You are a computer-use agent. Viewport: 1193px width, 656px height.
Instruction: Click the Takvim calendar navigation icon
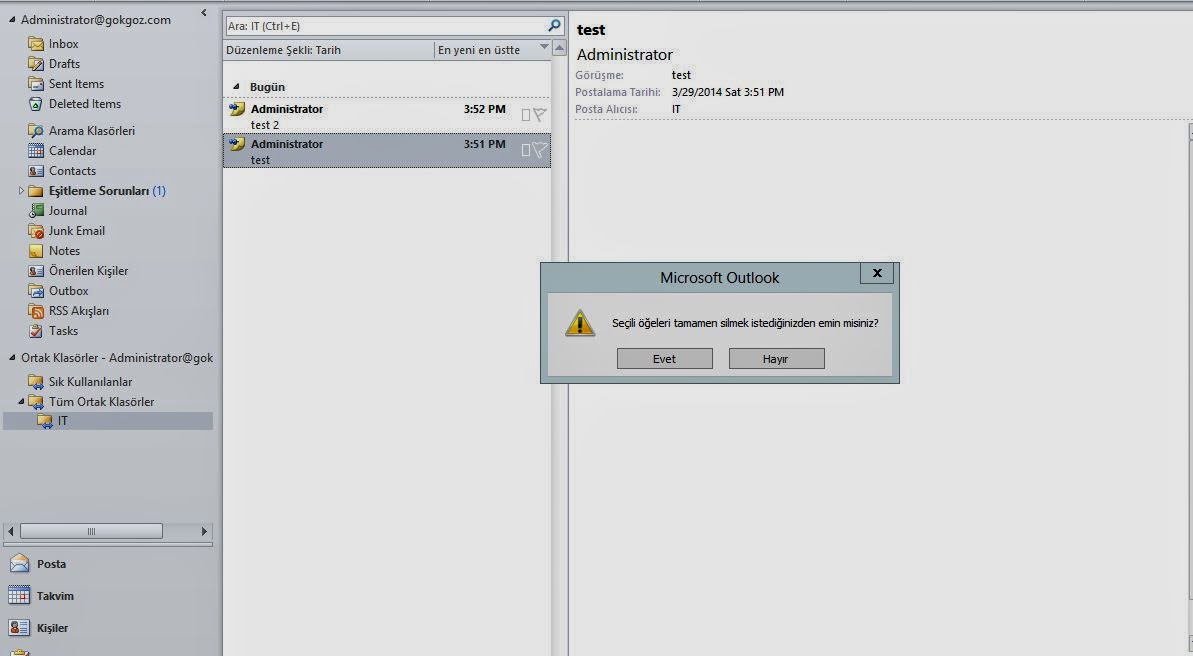19,596
